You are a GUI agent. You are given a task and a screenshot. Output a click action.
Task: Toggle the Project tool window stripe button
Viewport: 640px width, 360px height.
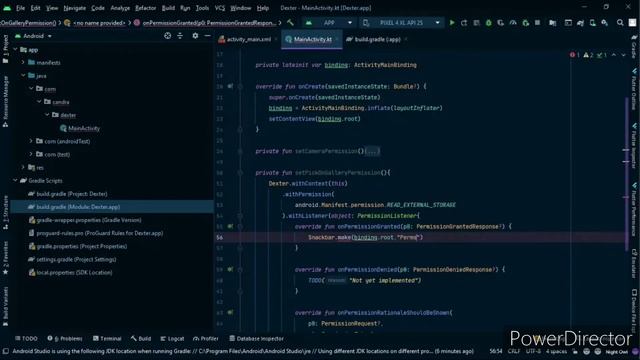pos(5,49)
